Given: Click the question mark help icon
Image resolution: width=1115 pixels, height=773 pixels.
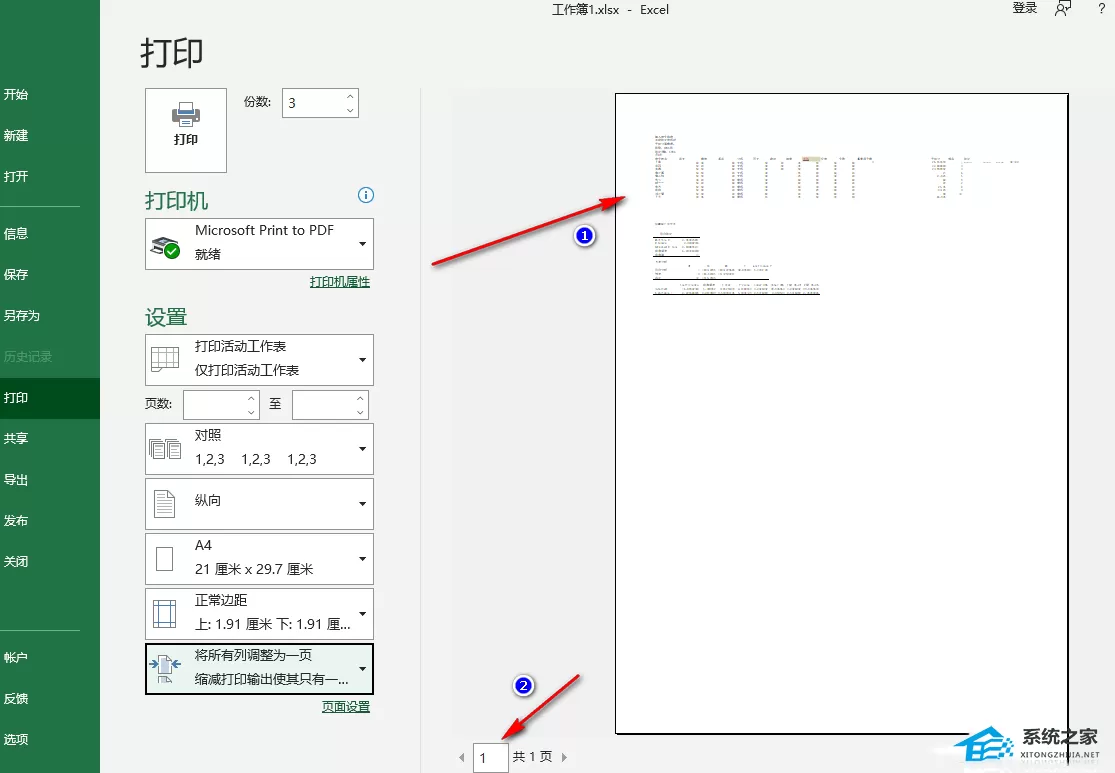Looking at the screenshot, I should 1101,9.
